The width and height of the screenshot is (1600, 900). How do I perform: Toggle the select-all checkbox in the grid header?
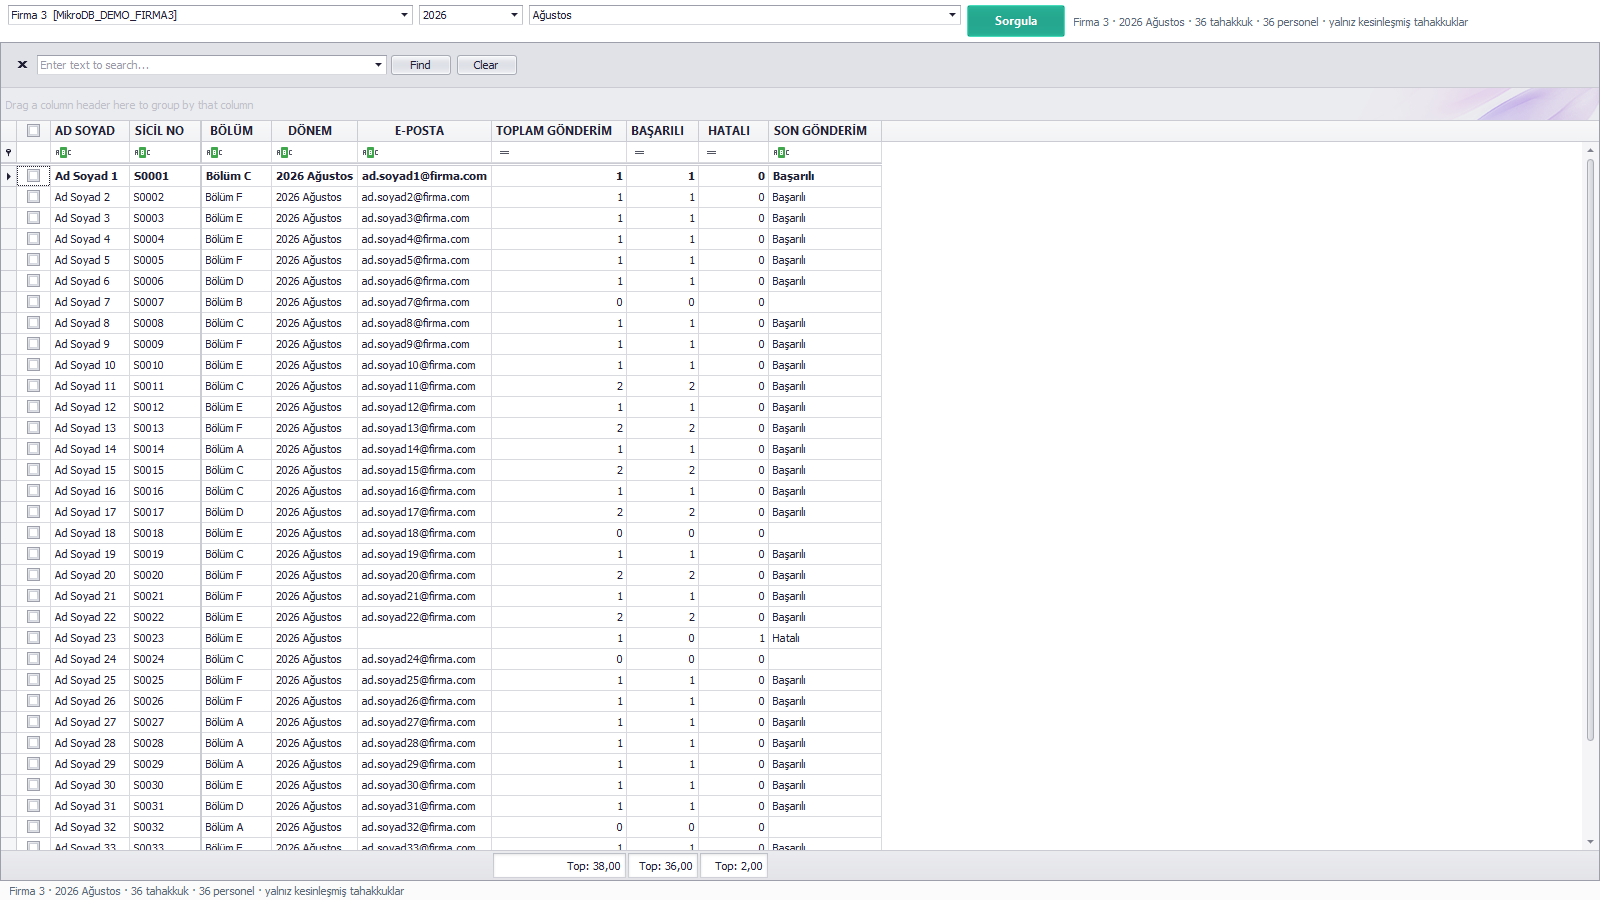coord(33,131)
